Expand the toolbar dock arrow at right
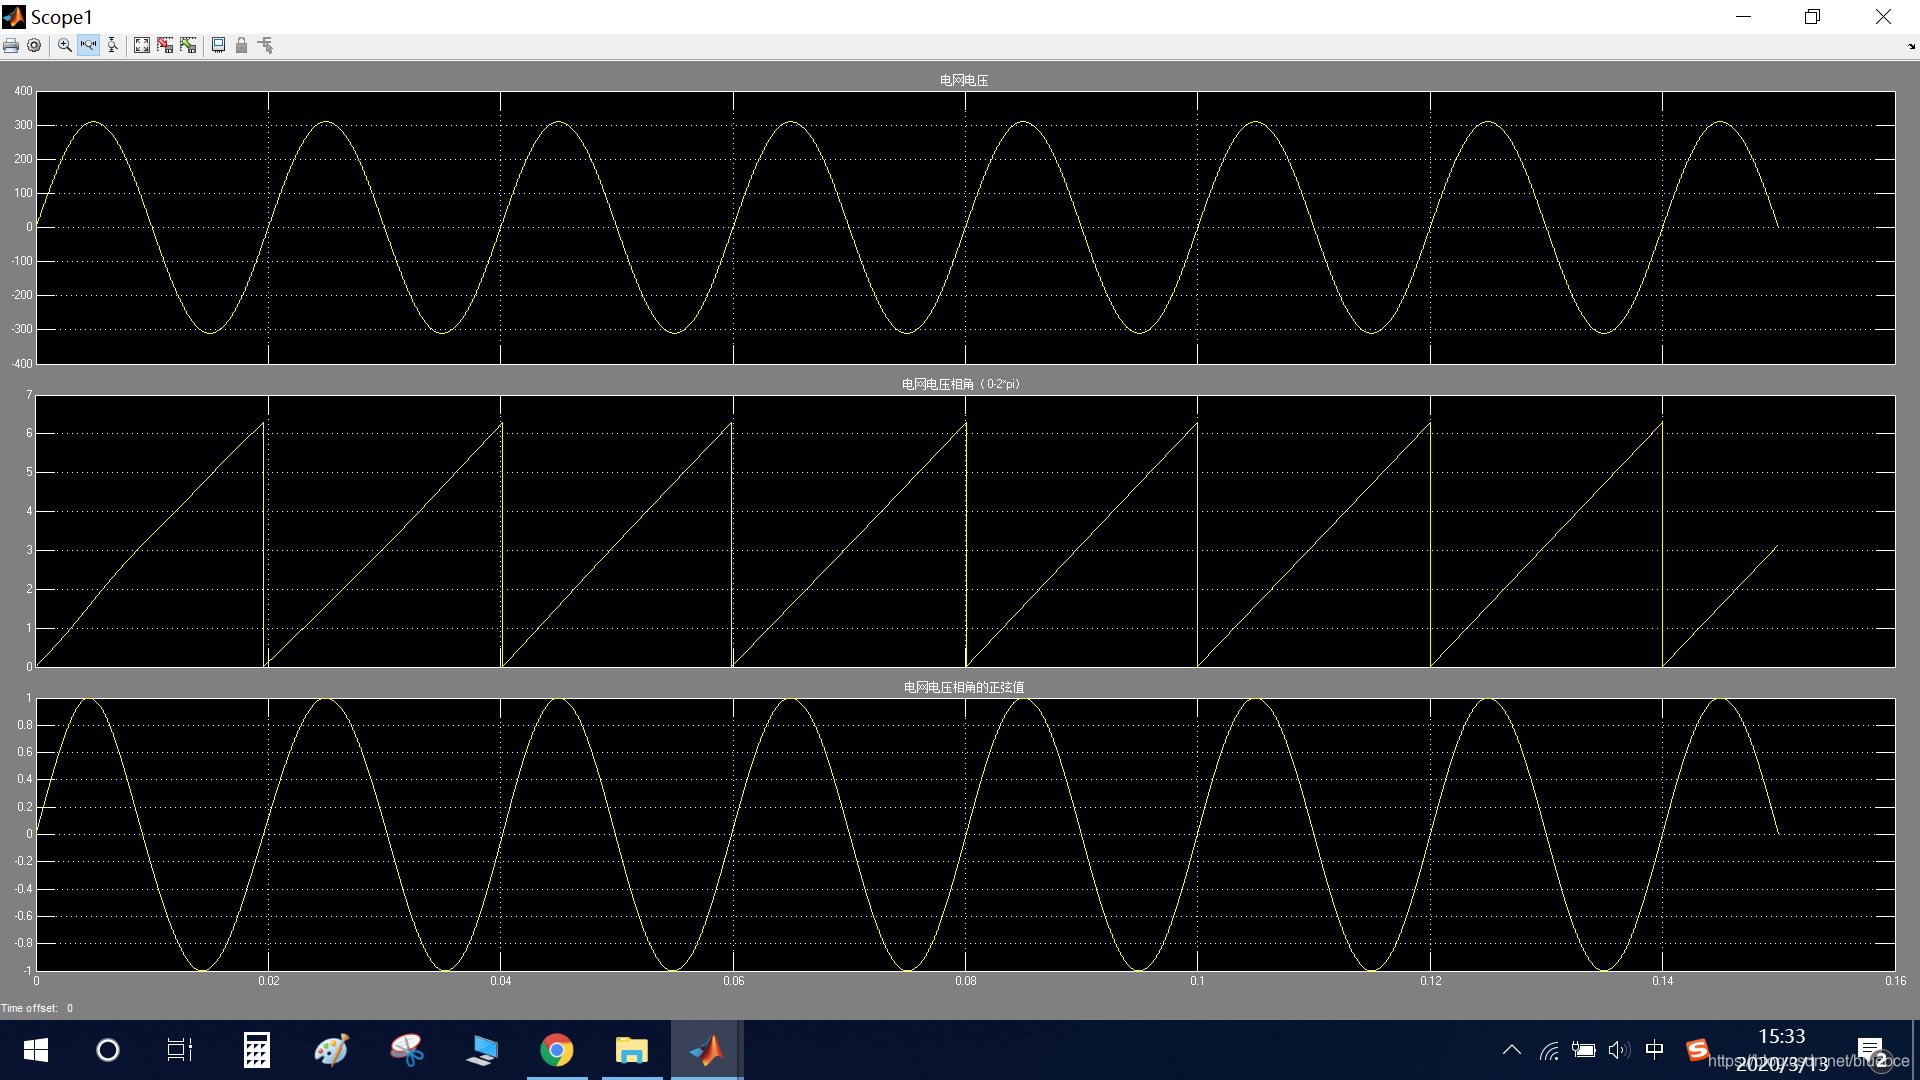This screenshot has width=1920, height=1080. tap(1911, 46)
